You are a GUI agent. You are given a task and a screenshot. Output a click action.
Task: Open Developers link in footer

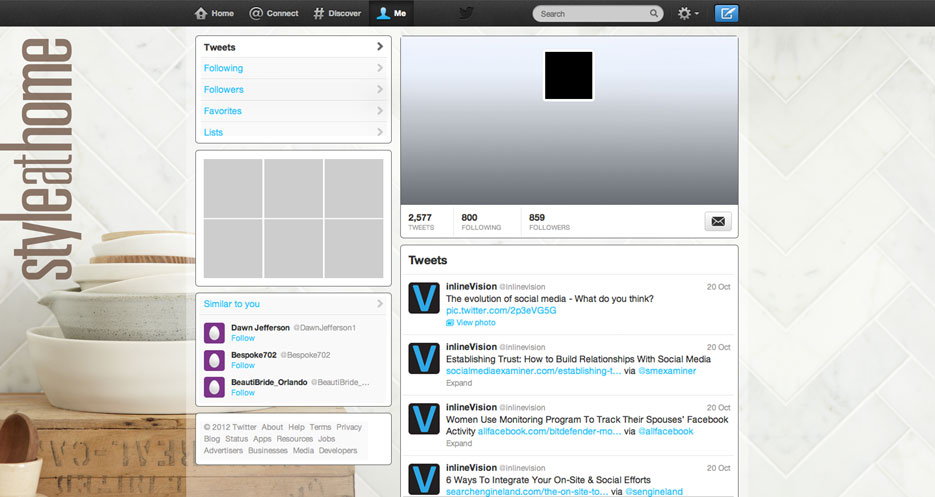(338, 450)
